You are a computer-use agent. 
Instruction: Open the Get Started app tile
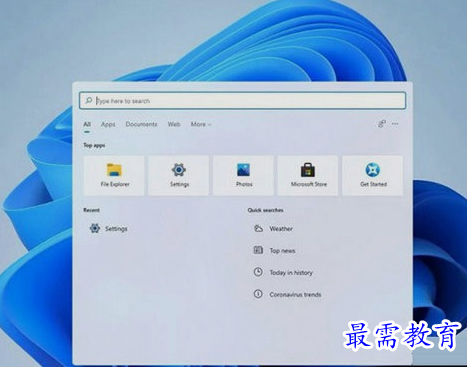(x=373, y=175)
